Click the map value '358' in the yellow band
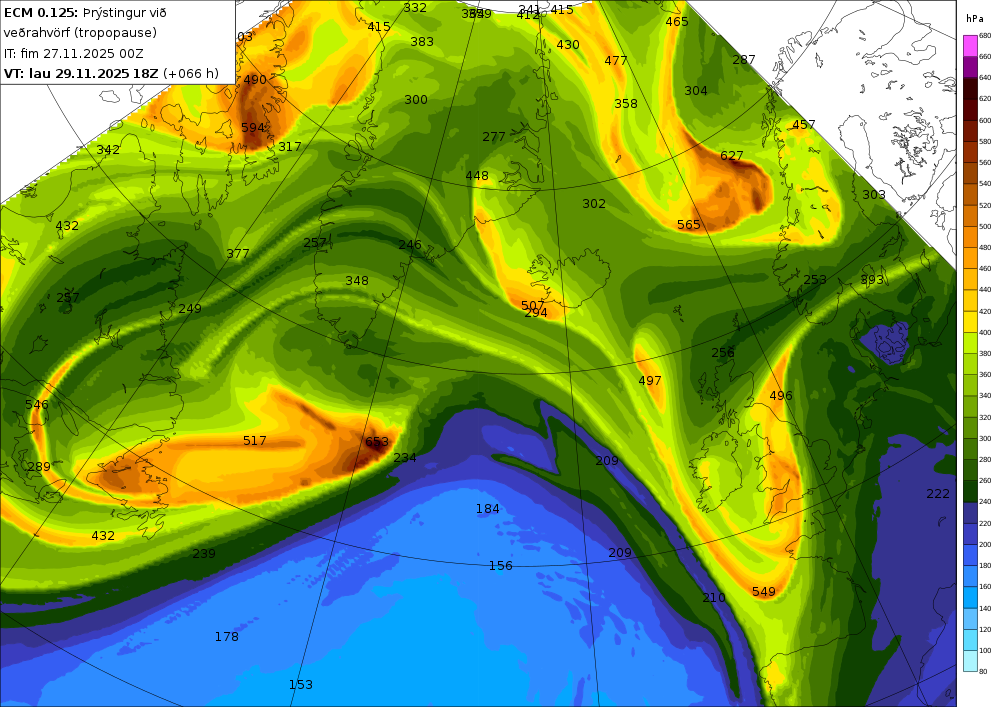1000x707 pixels. click(626, 103)
